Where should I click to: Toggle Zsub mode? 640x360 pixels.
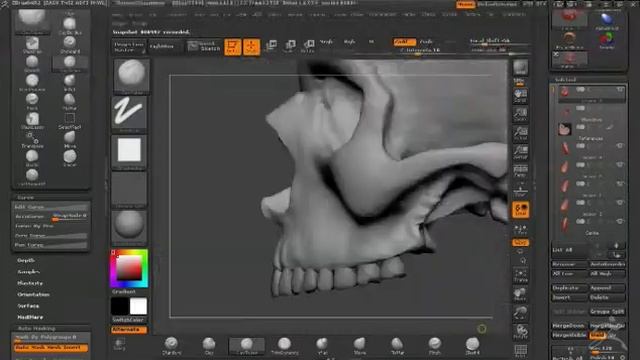tap(426, 42)
